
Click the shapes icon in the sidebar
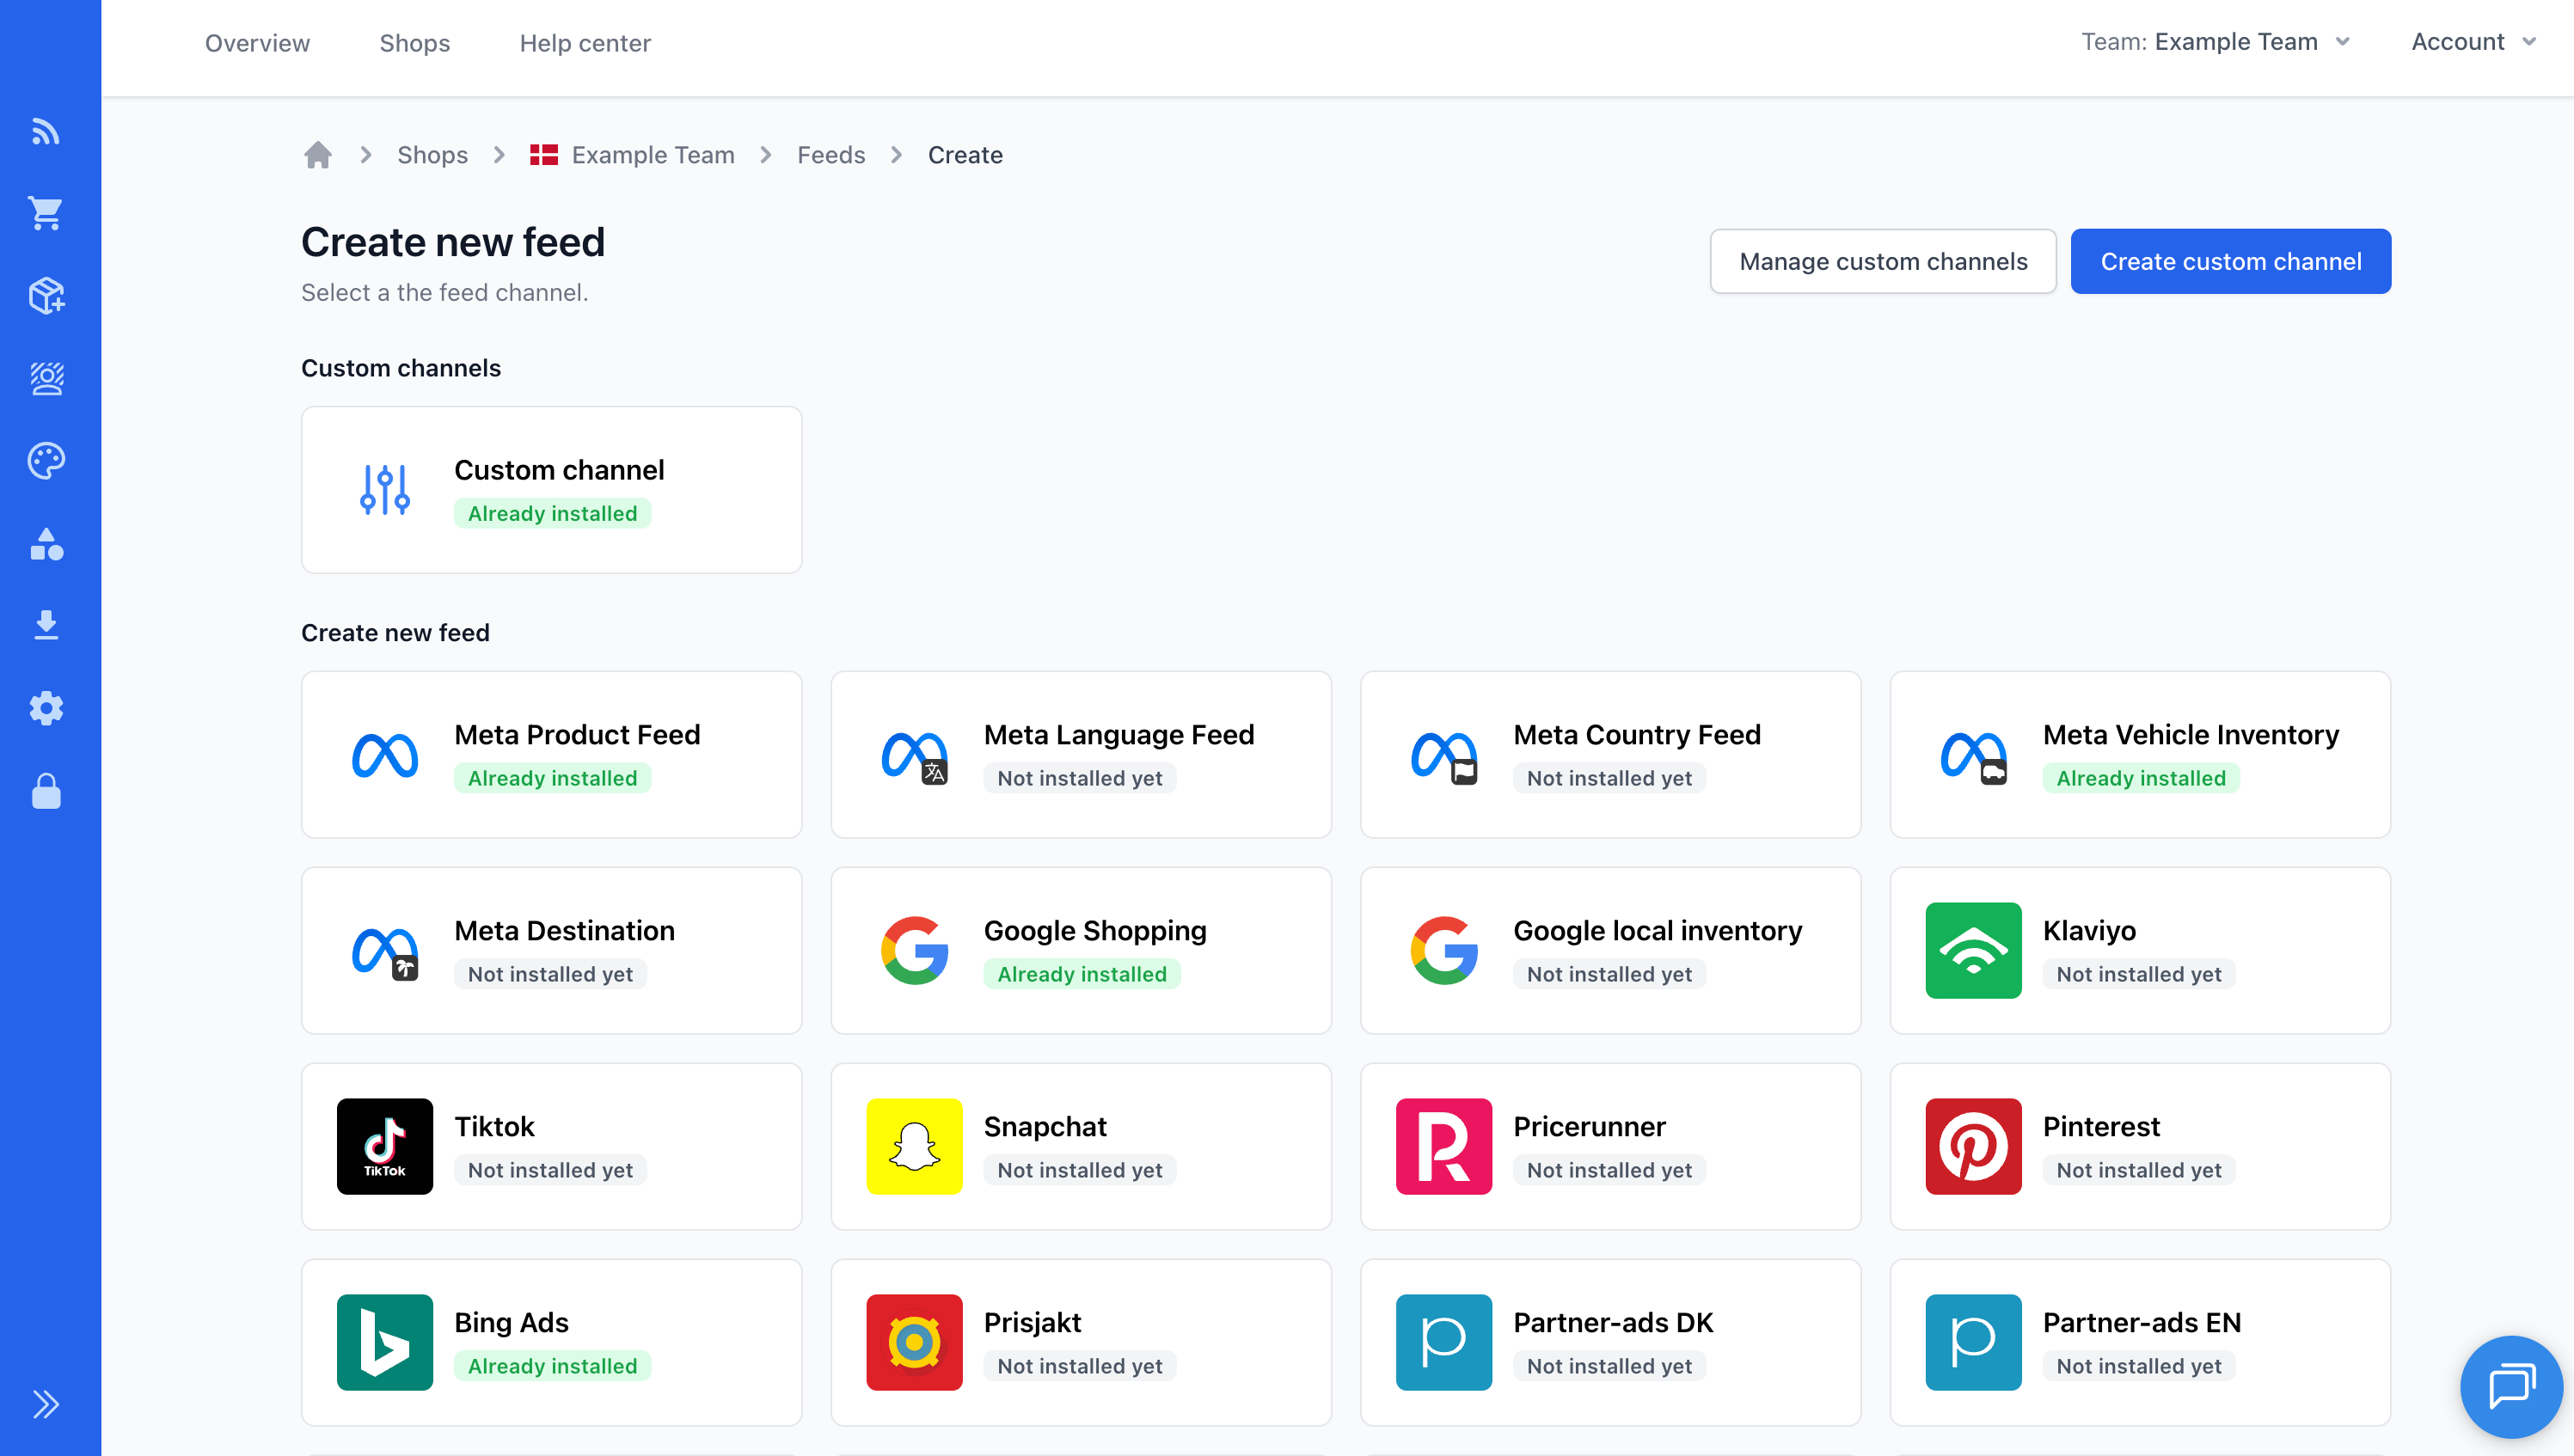[x=46, y=545]
